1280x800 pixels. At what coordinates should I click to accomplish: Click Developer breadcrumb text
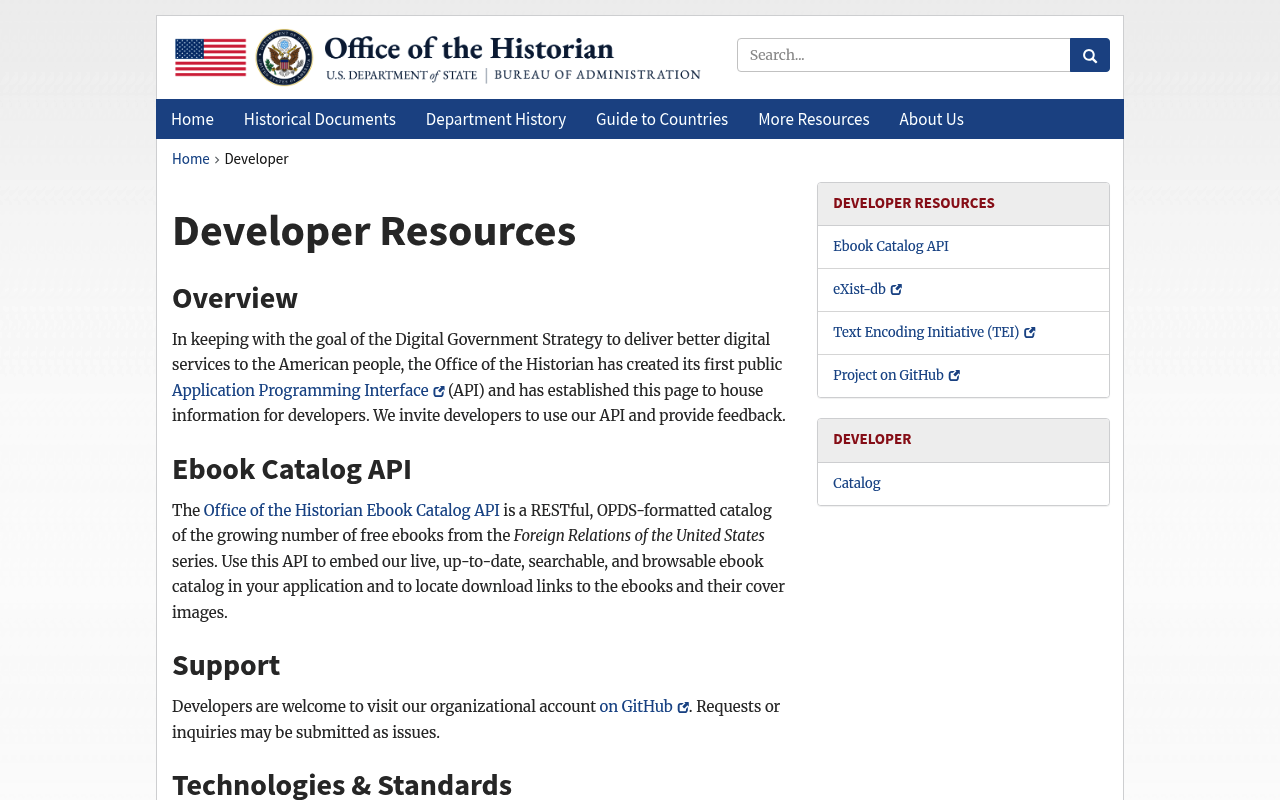(x=256, y=159)
